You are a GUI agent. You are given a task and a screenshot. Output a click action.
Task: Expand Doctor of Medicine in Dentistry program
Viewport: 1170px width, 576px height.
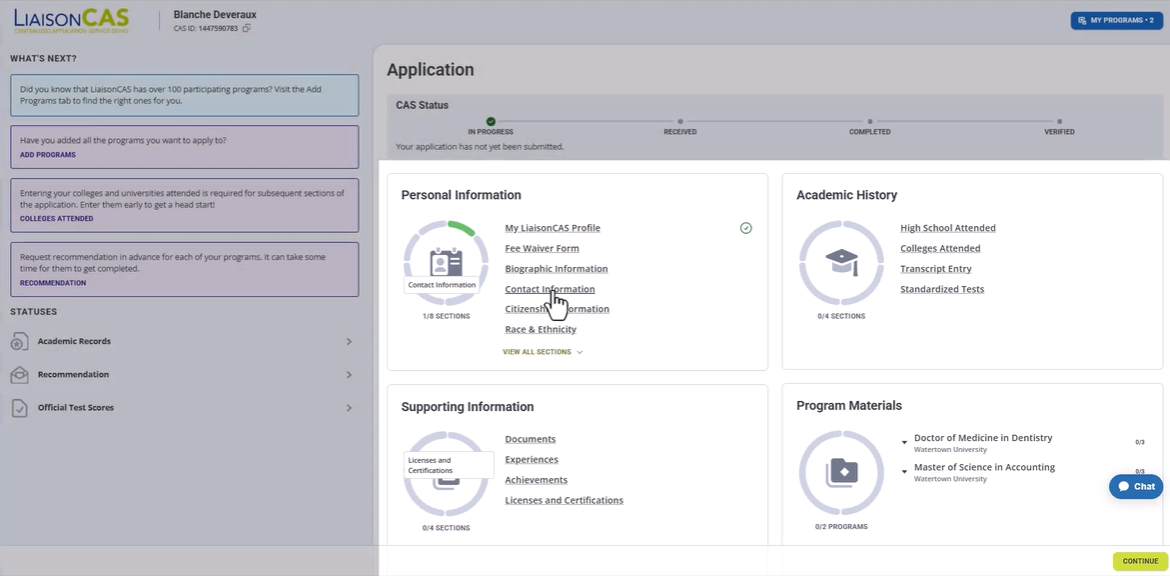(x=904, y=442)
